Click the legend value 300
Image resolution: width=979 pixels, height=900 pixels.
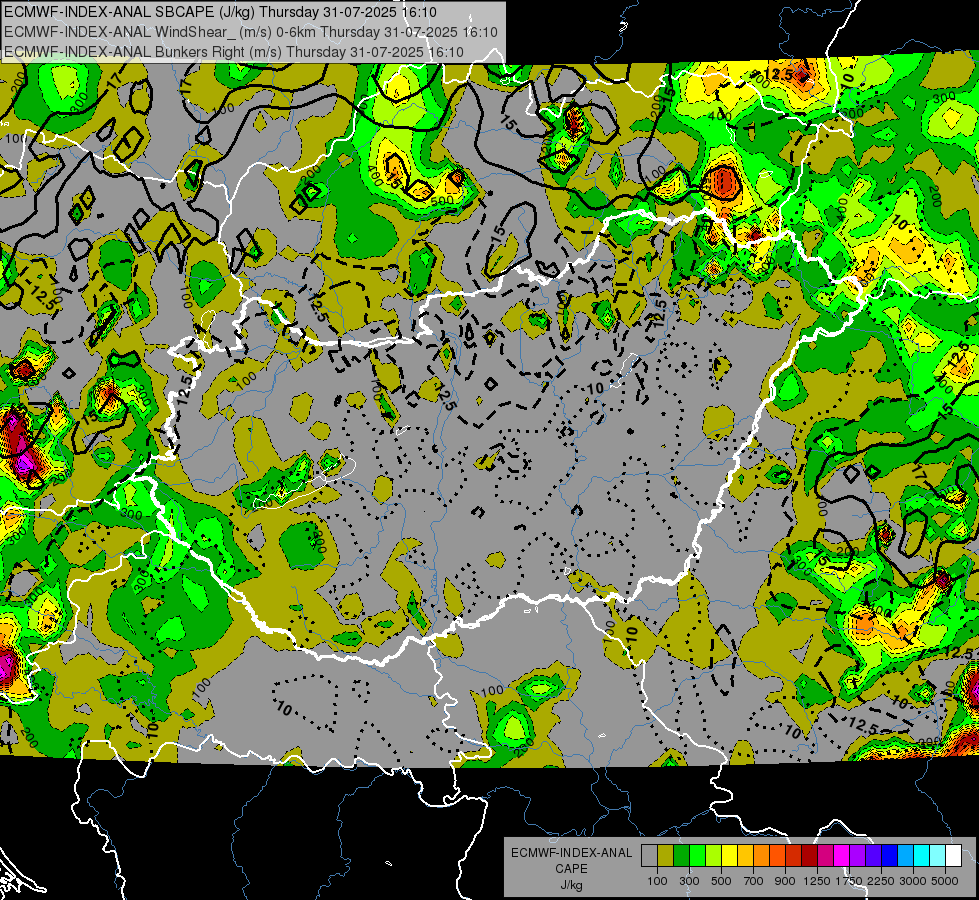[689, 881]
